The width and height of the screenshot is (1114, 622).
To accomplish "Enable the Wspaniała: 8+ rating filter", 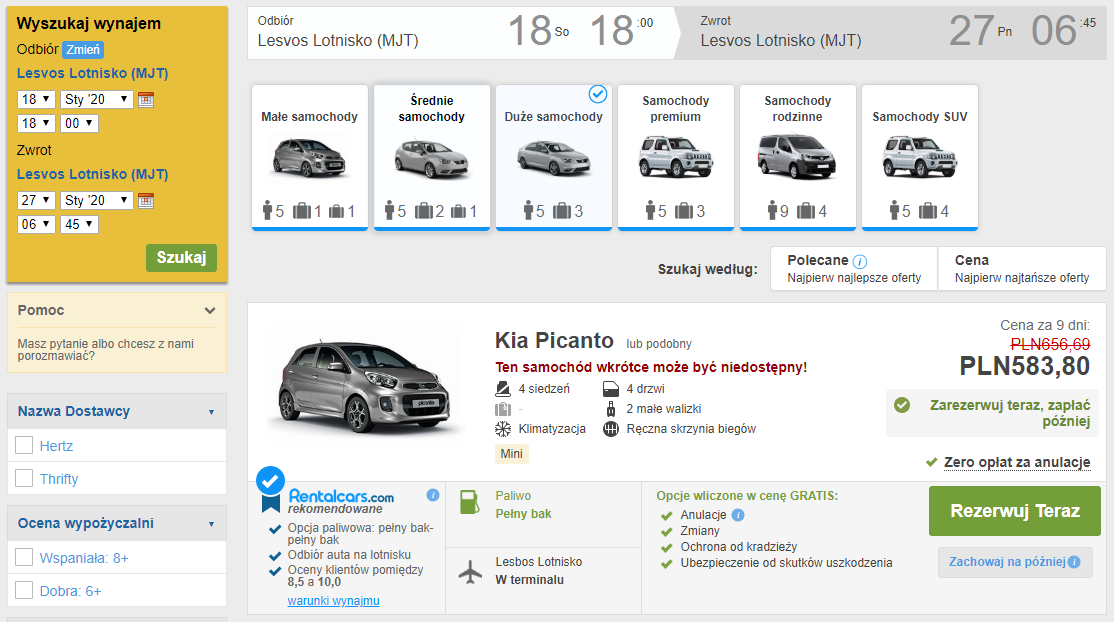I will (x=24, y=557).
